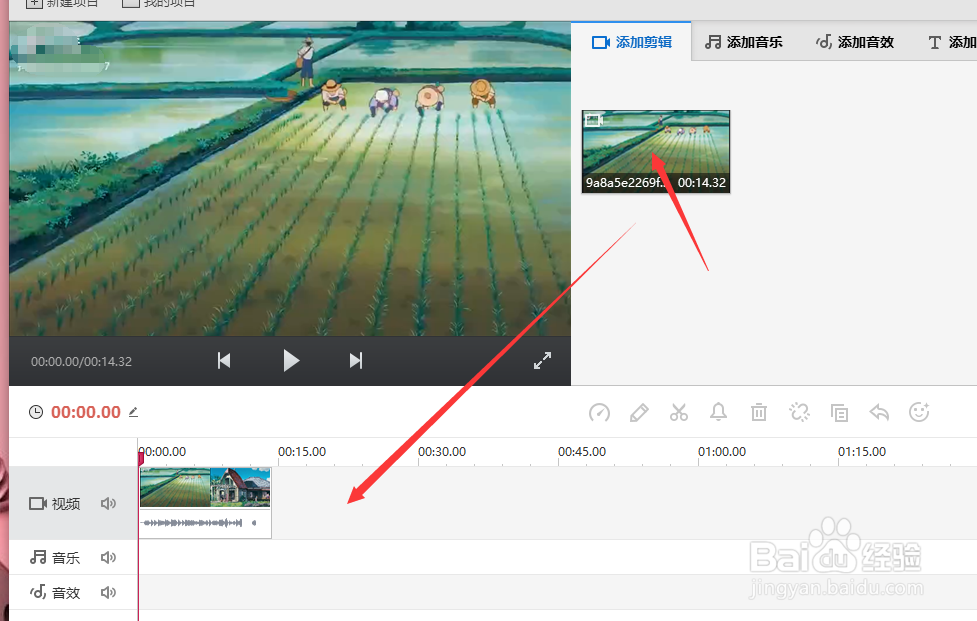Open the bell marker tool
The height and width of the screenshot is (621, 977).
point(718,412)
